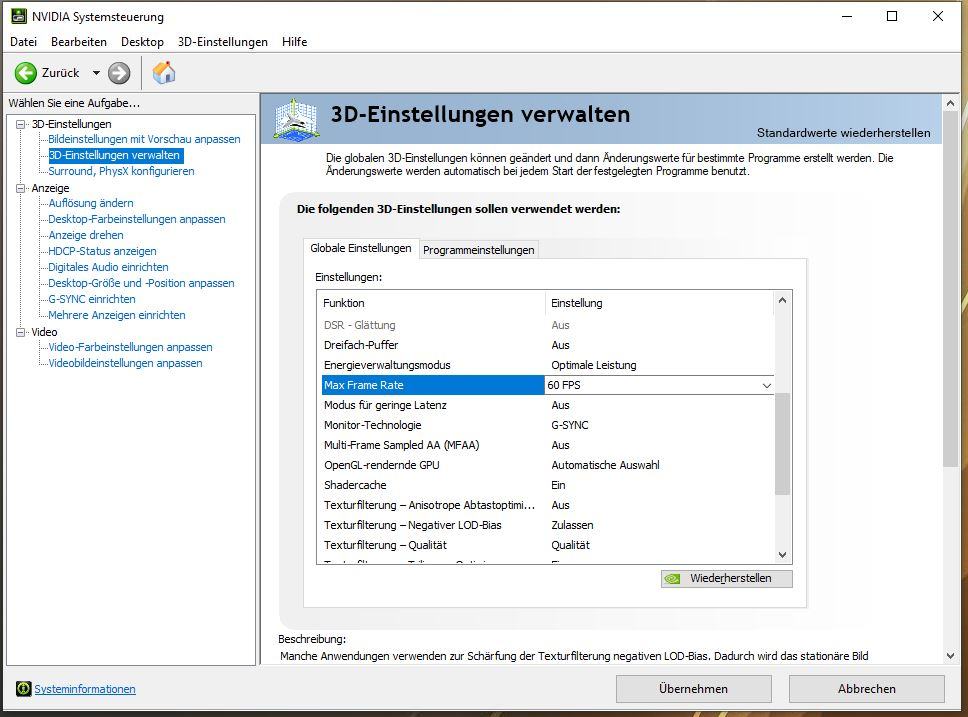Open Videobildeinstellungen anpassen

[x=125, y=363]
